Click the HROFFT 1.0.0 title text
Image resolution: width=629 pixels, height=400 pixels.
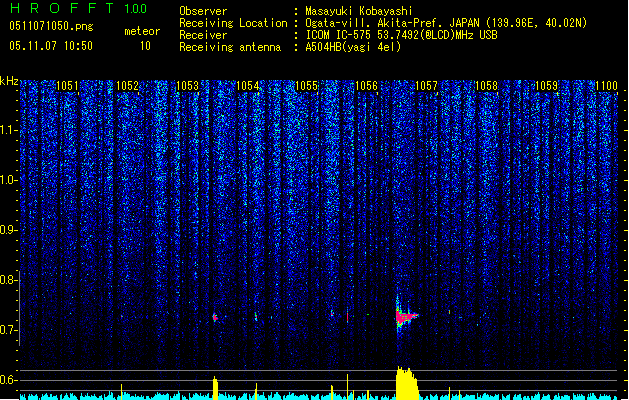click(78, 8)
